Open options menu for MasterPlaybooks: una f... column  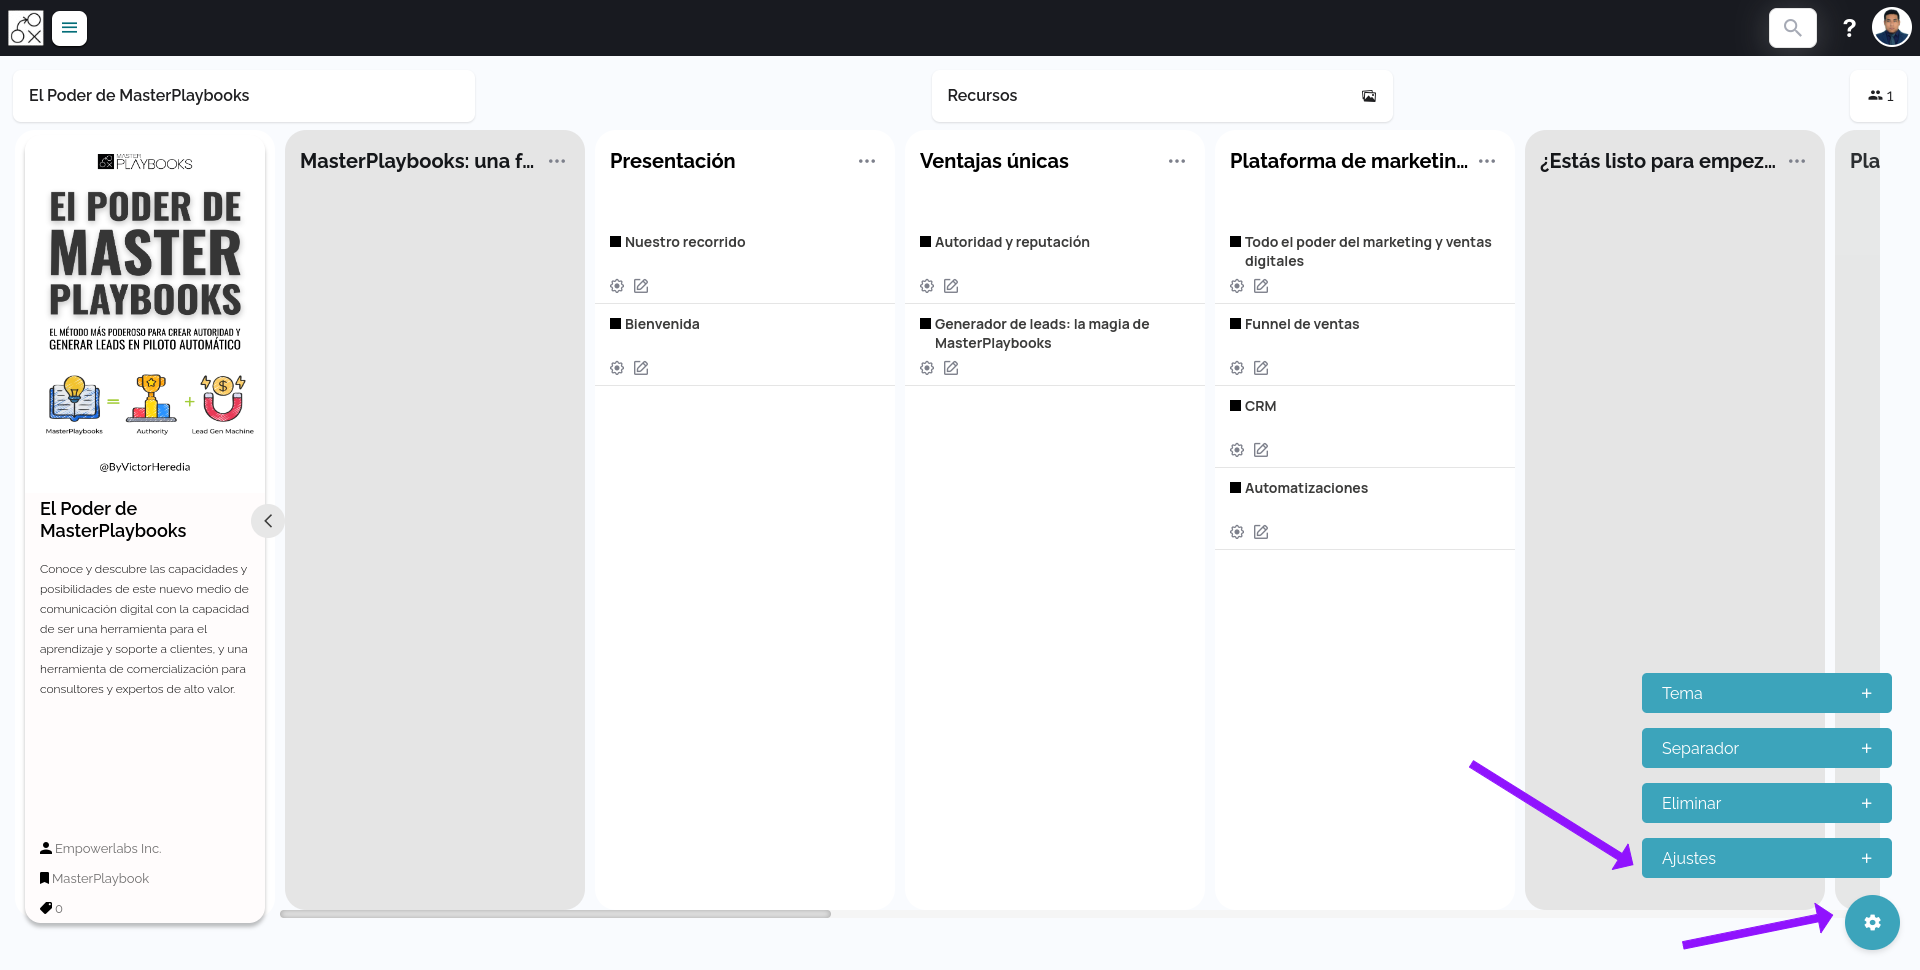[557, 161]
